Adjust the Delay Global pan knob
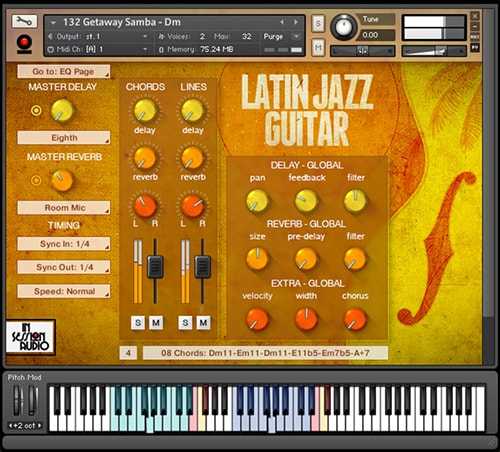Screen dimensions: 500x452 pyautogui.click(x=257, y=201)
